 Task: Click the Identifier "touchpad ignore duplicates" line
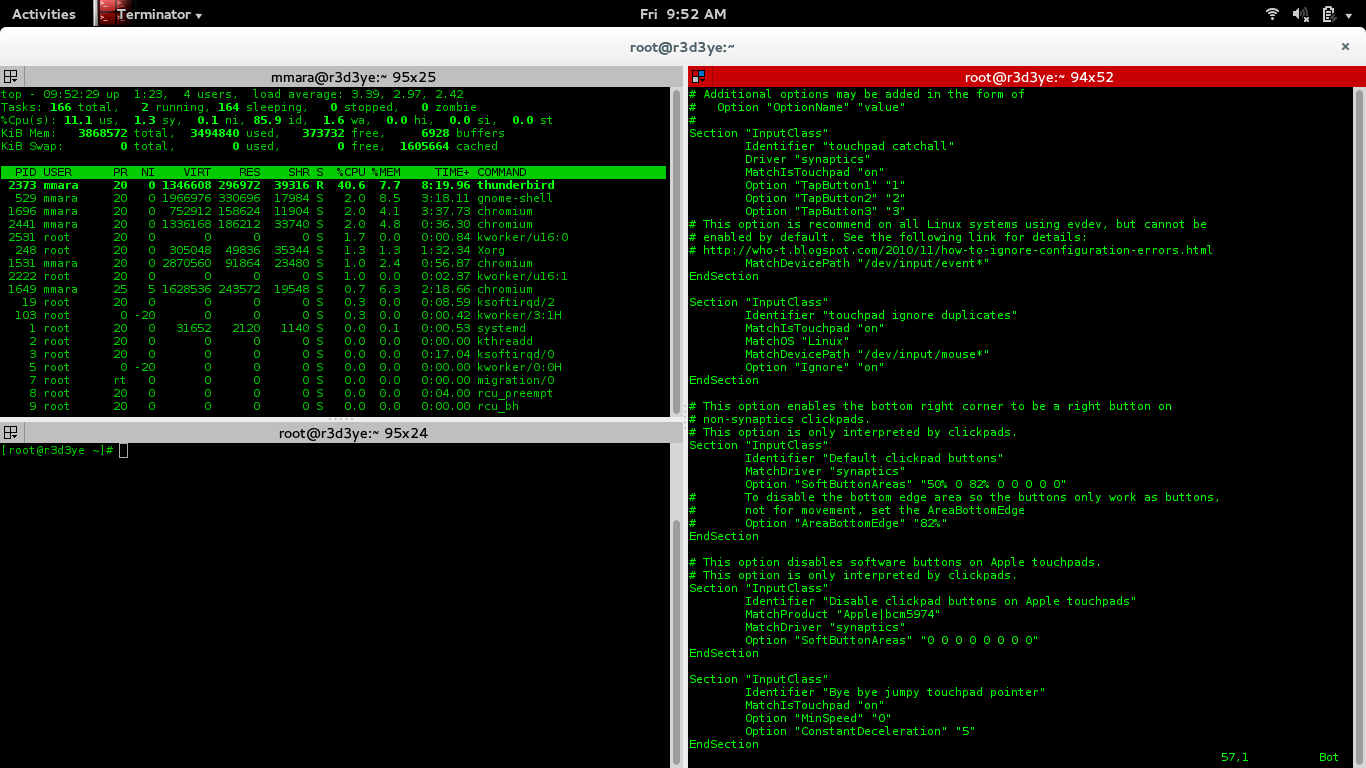pos(881,315)
